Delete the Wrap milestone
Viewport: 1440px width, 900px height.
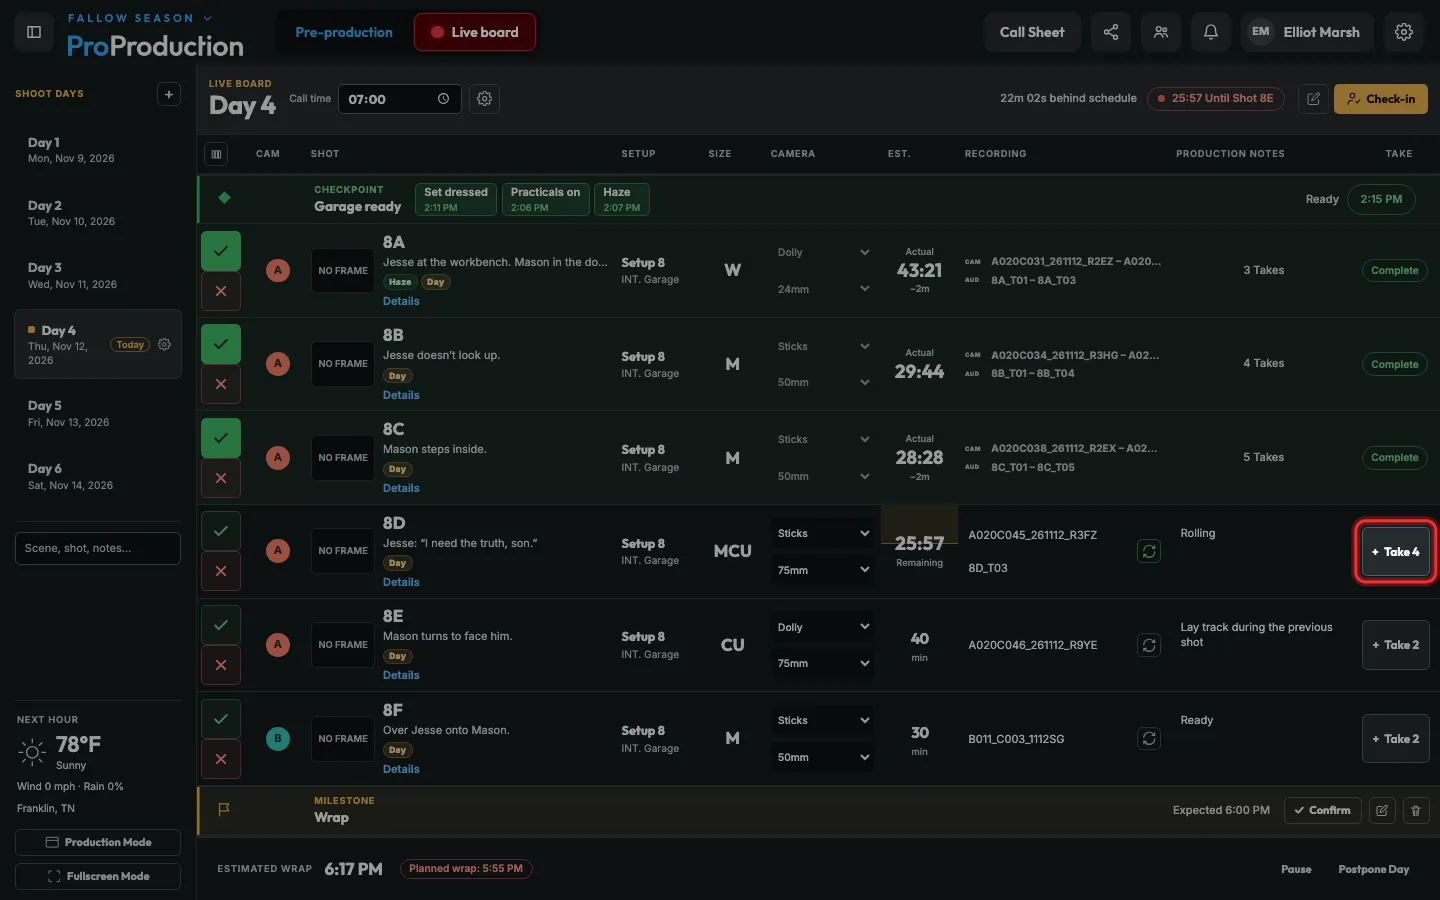coord(1416,811)
